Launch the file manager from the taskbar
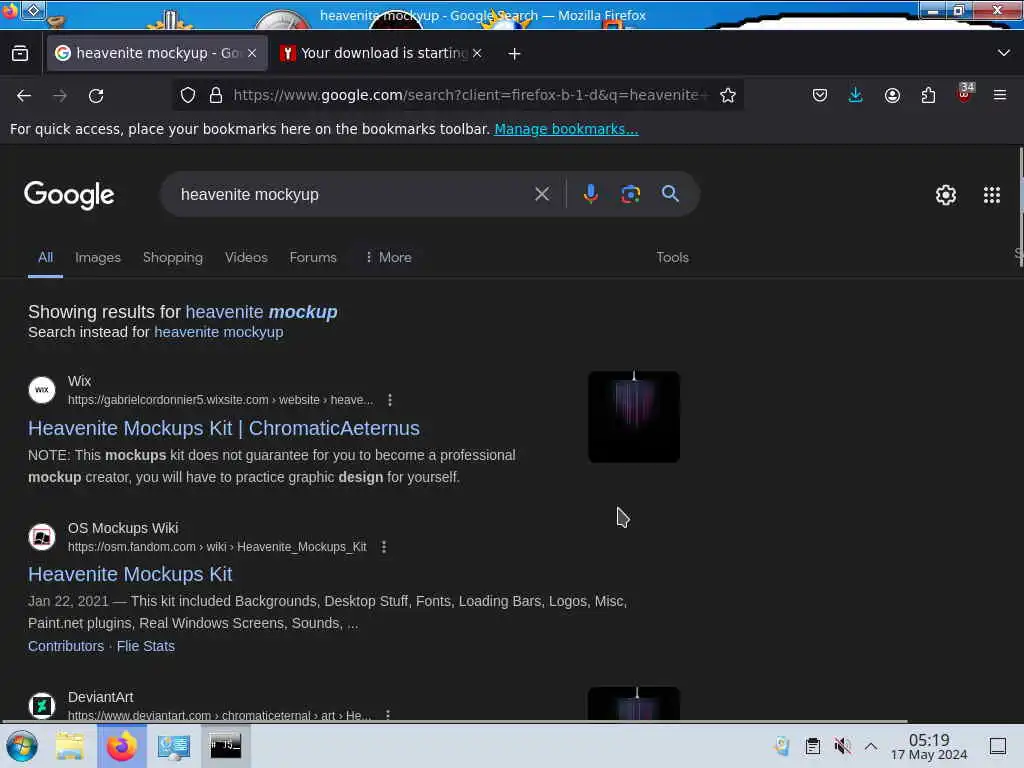 coord(70,746)
